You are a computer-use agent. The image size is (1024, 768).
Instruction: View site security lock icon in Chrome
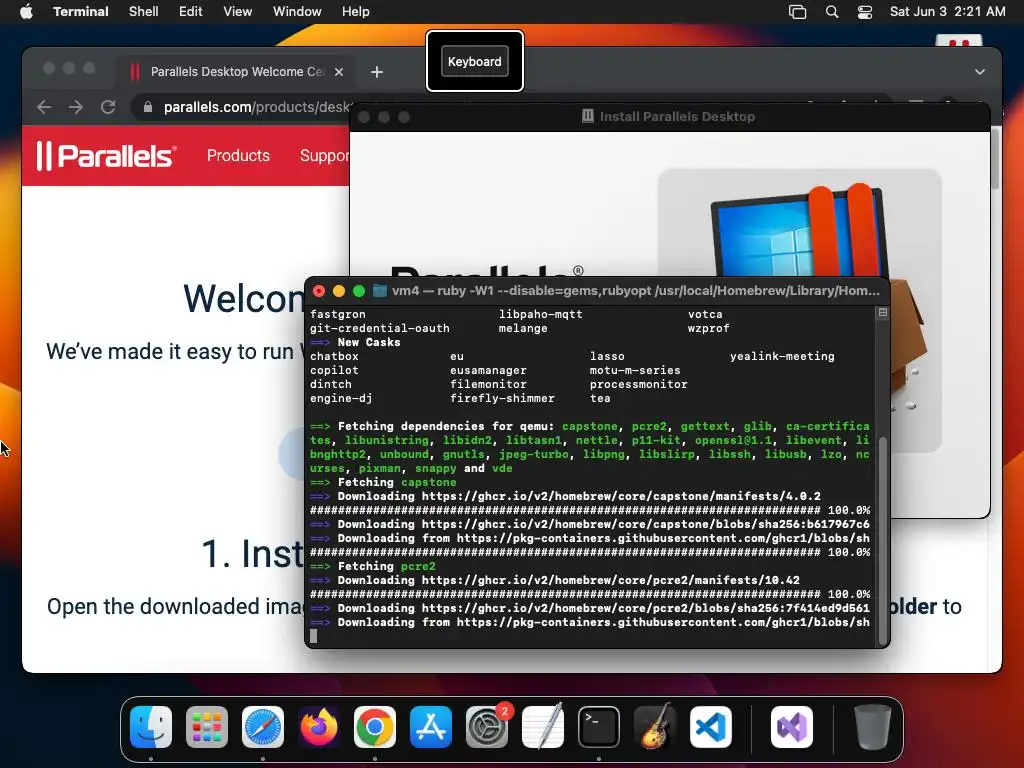pyautogui.click(x=148, y=107)
